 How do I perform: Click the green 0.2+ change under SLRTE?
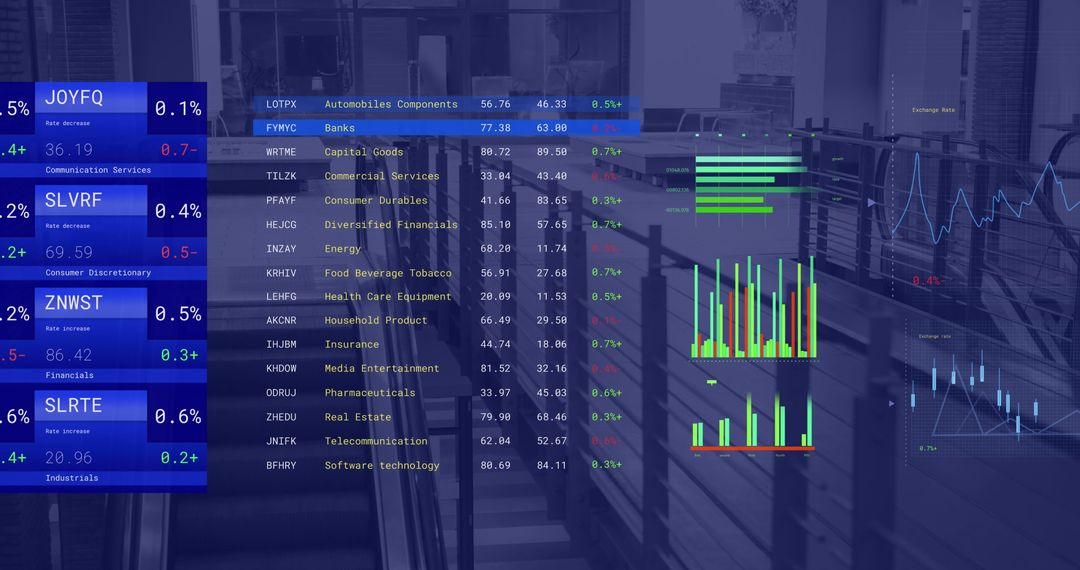pos(179,457)
